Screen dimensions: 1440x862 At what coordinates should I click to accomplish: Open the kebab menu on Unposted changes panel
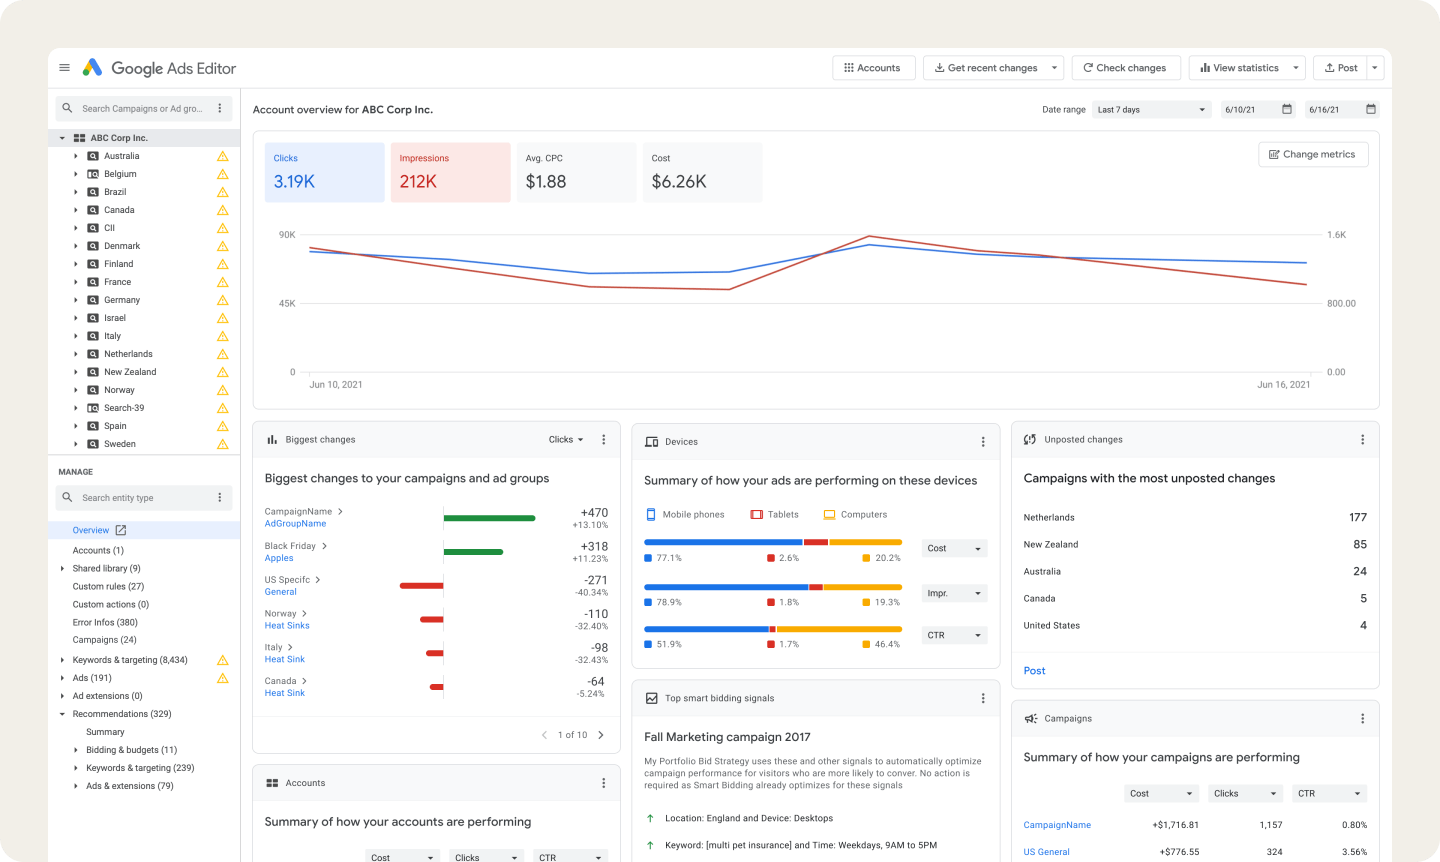pyautogui.click(x=1362, y=438)
